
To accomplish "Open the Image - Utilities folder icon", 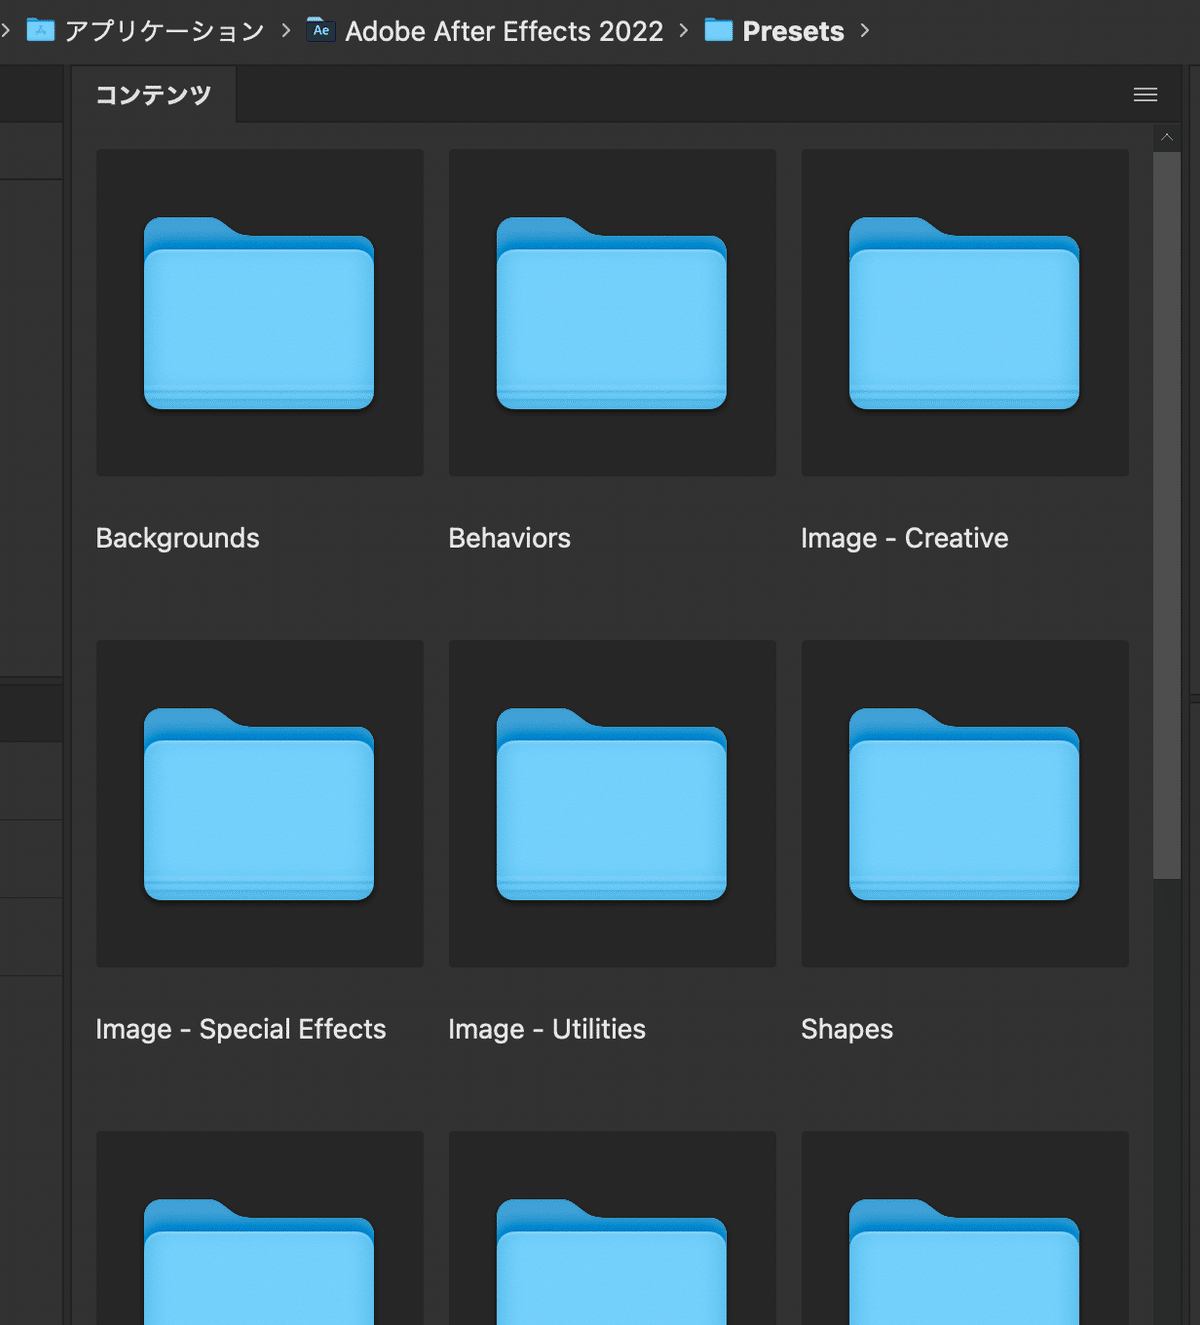I will [612, 804].
